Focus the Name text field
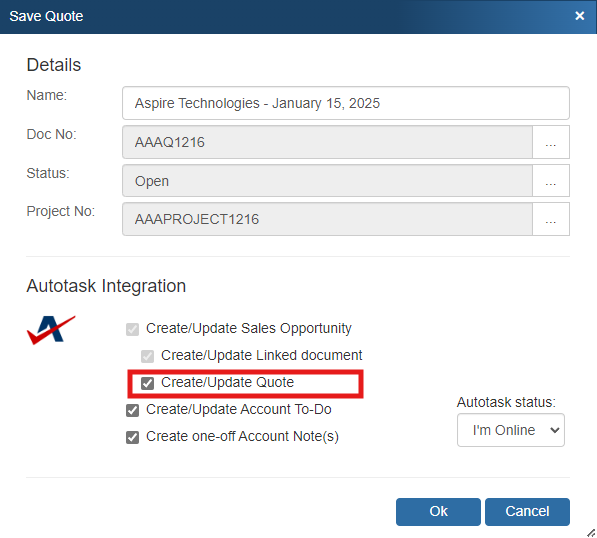The image size is (597, 538). (x=346, y=103)
